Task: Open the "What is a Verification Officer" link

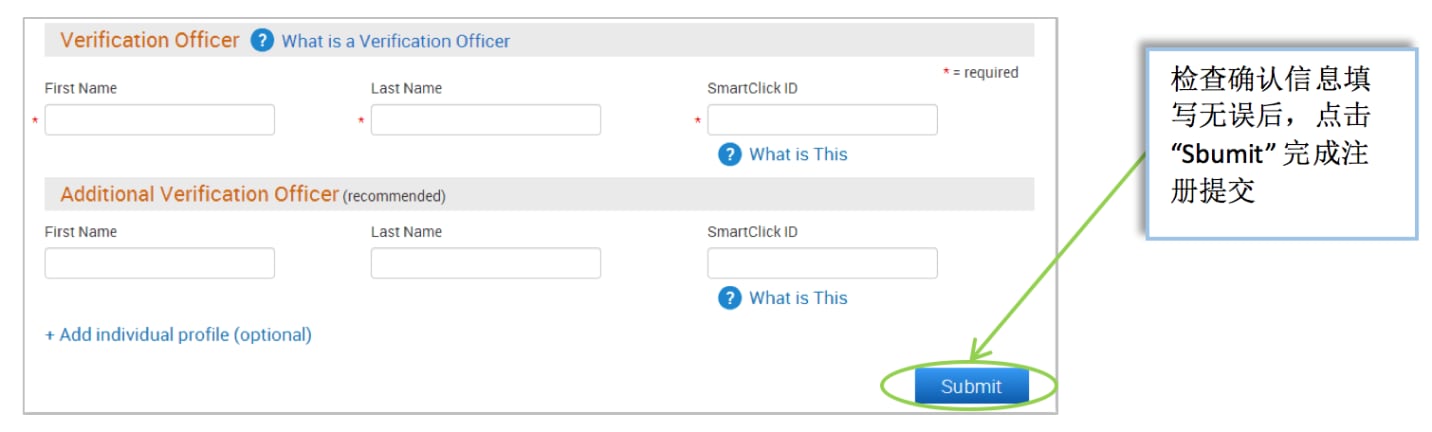Action: [395, 41]
